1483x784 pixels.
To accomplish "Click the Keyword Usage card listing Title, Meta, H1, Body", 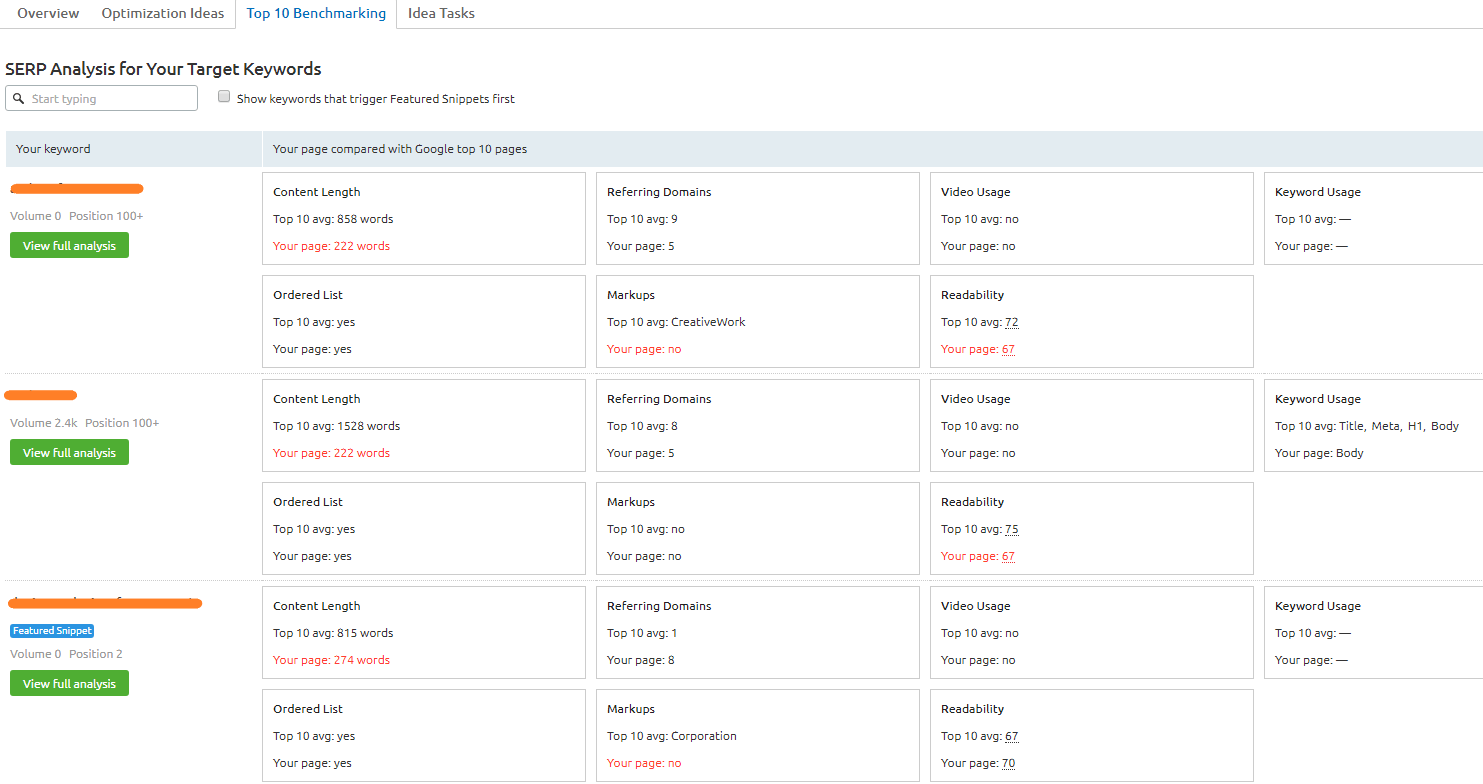I will (1372, 426).
